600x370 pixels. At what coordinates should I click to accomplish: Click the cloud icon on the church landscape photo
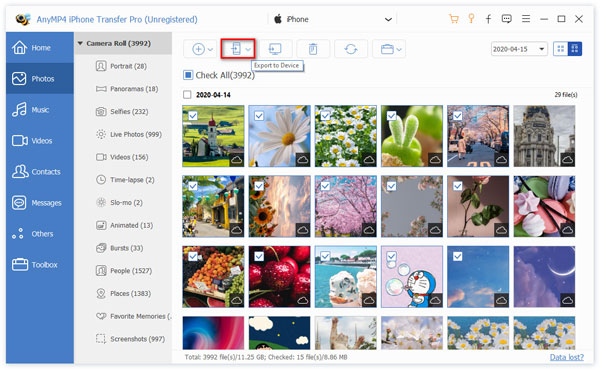click(x=236, y=160)
